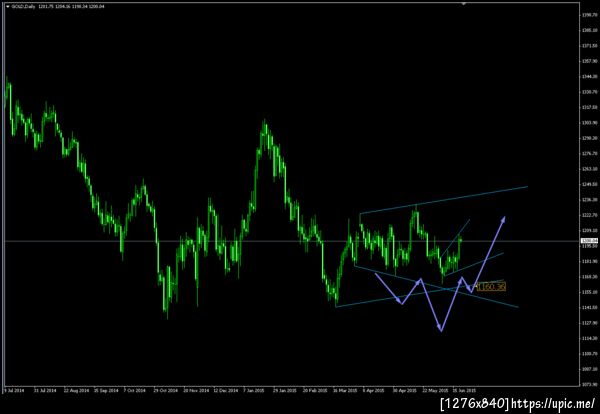Click the current price tag on the scale
This screenshot has height=414, width=600.
coord(590,241)
